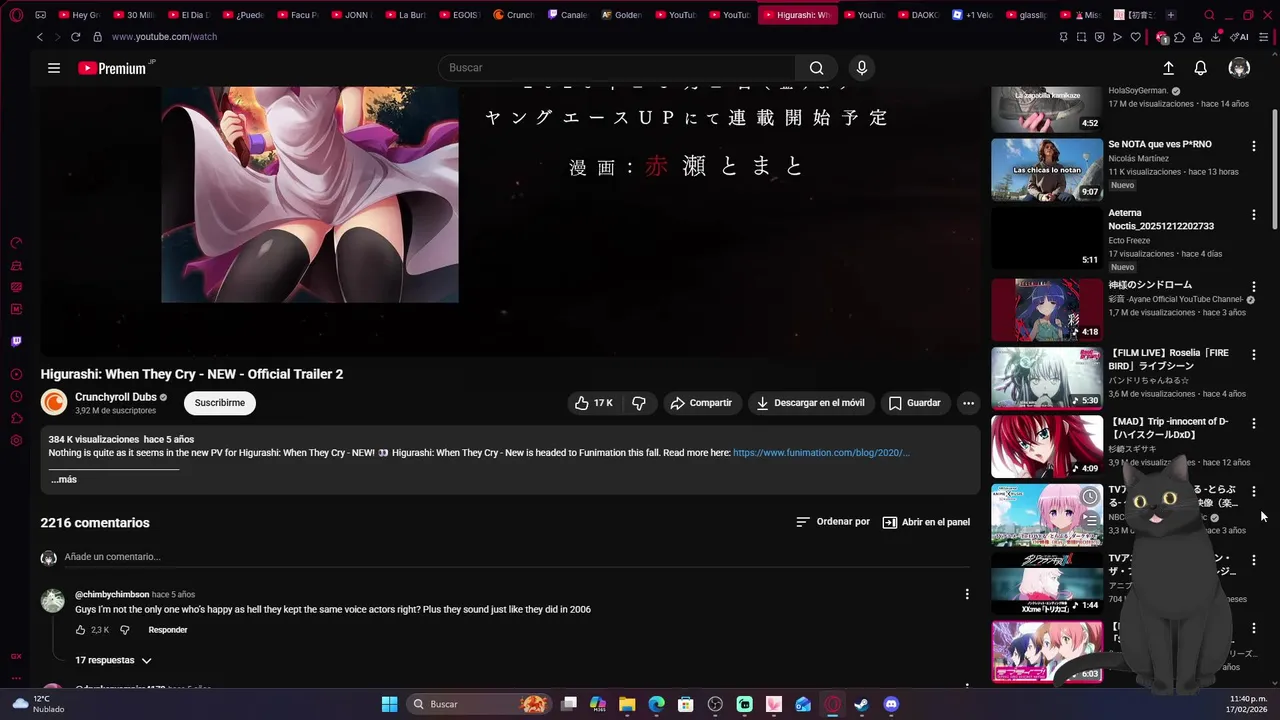Open options for Roselia FIRE BIRD video

tap(1253, 355)
